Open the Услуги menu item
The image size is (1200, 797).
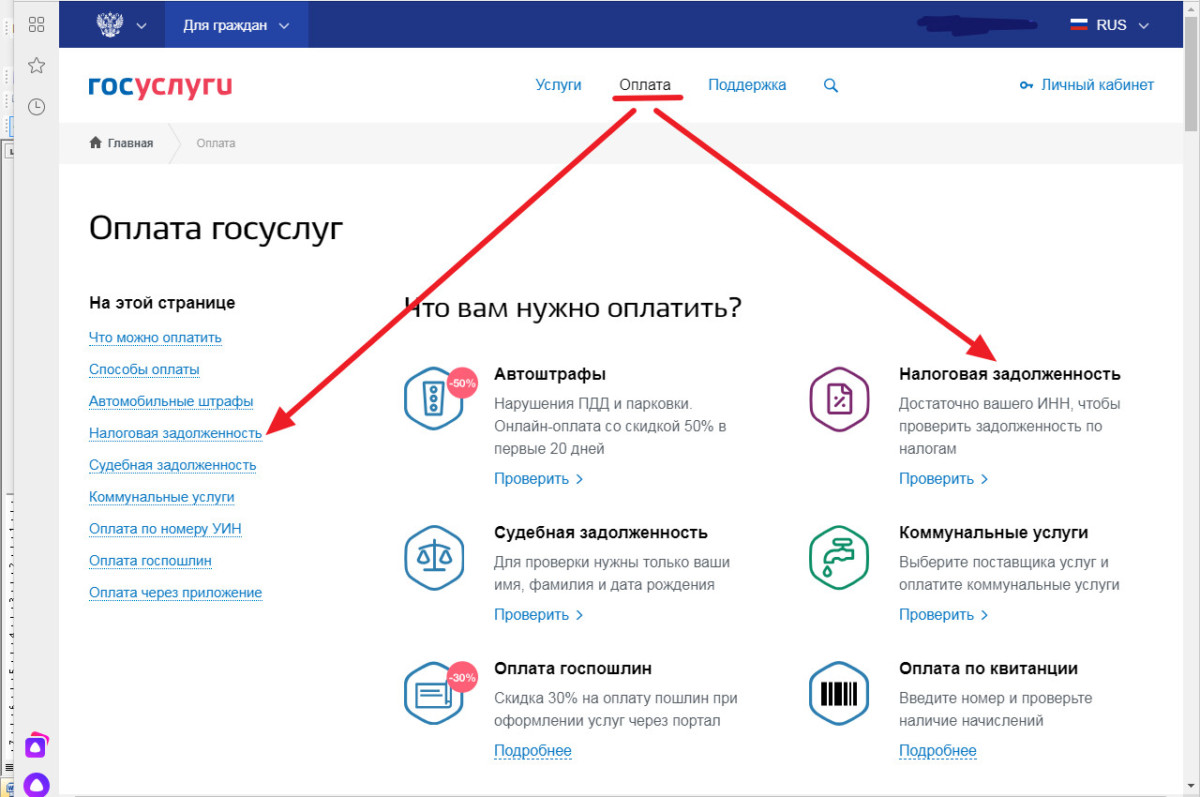tap(558, 85)
